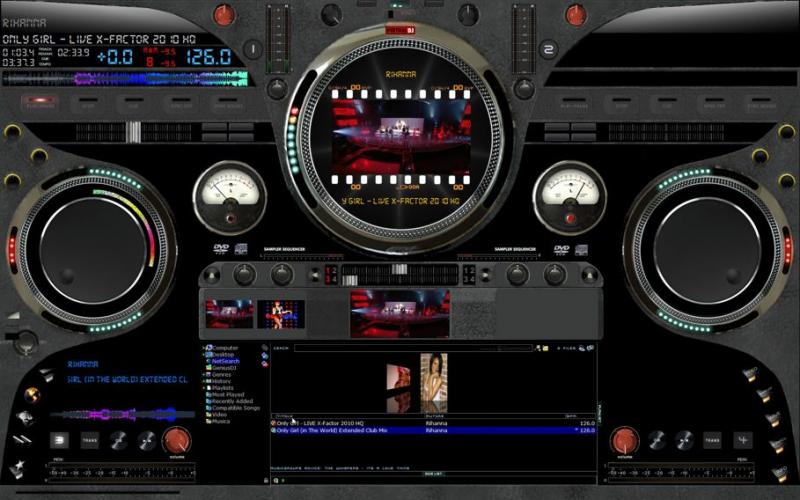Click the first vinyl disc icon on the left deck
800x500 pixels.
[119, 440]
